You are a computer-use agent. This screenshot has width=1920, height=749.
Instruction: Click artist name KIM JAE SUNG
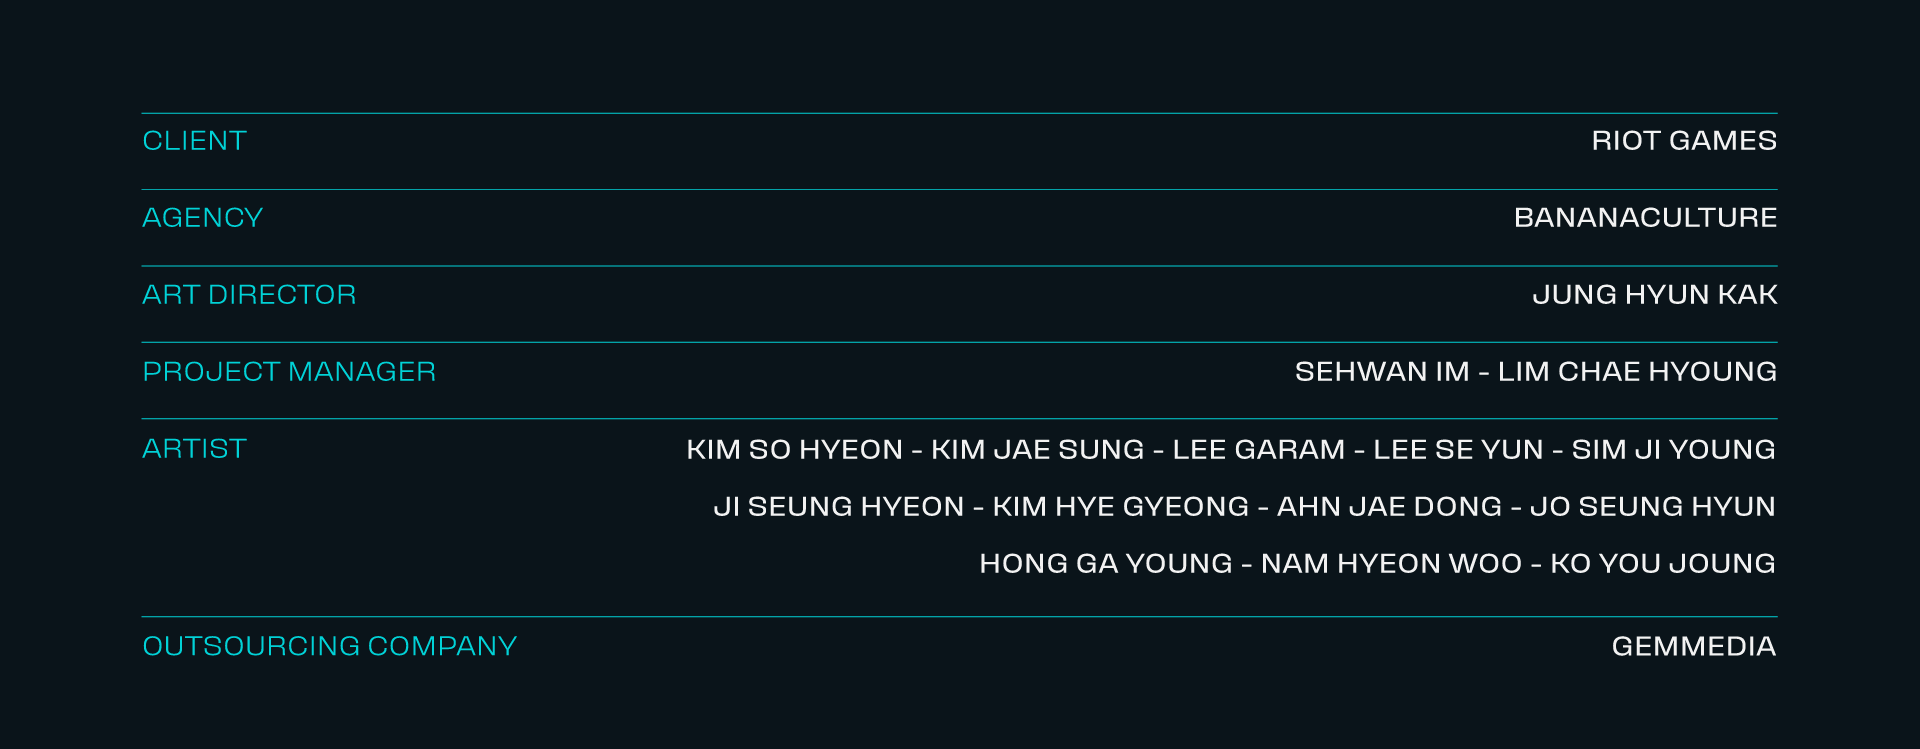1038,450
